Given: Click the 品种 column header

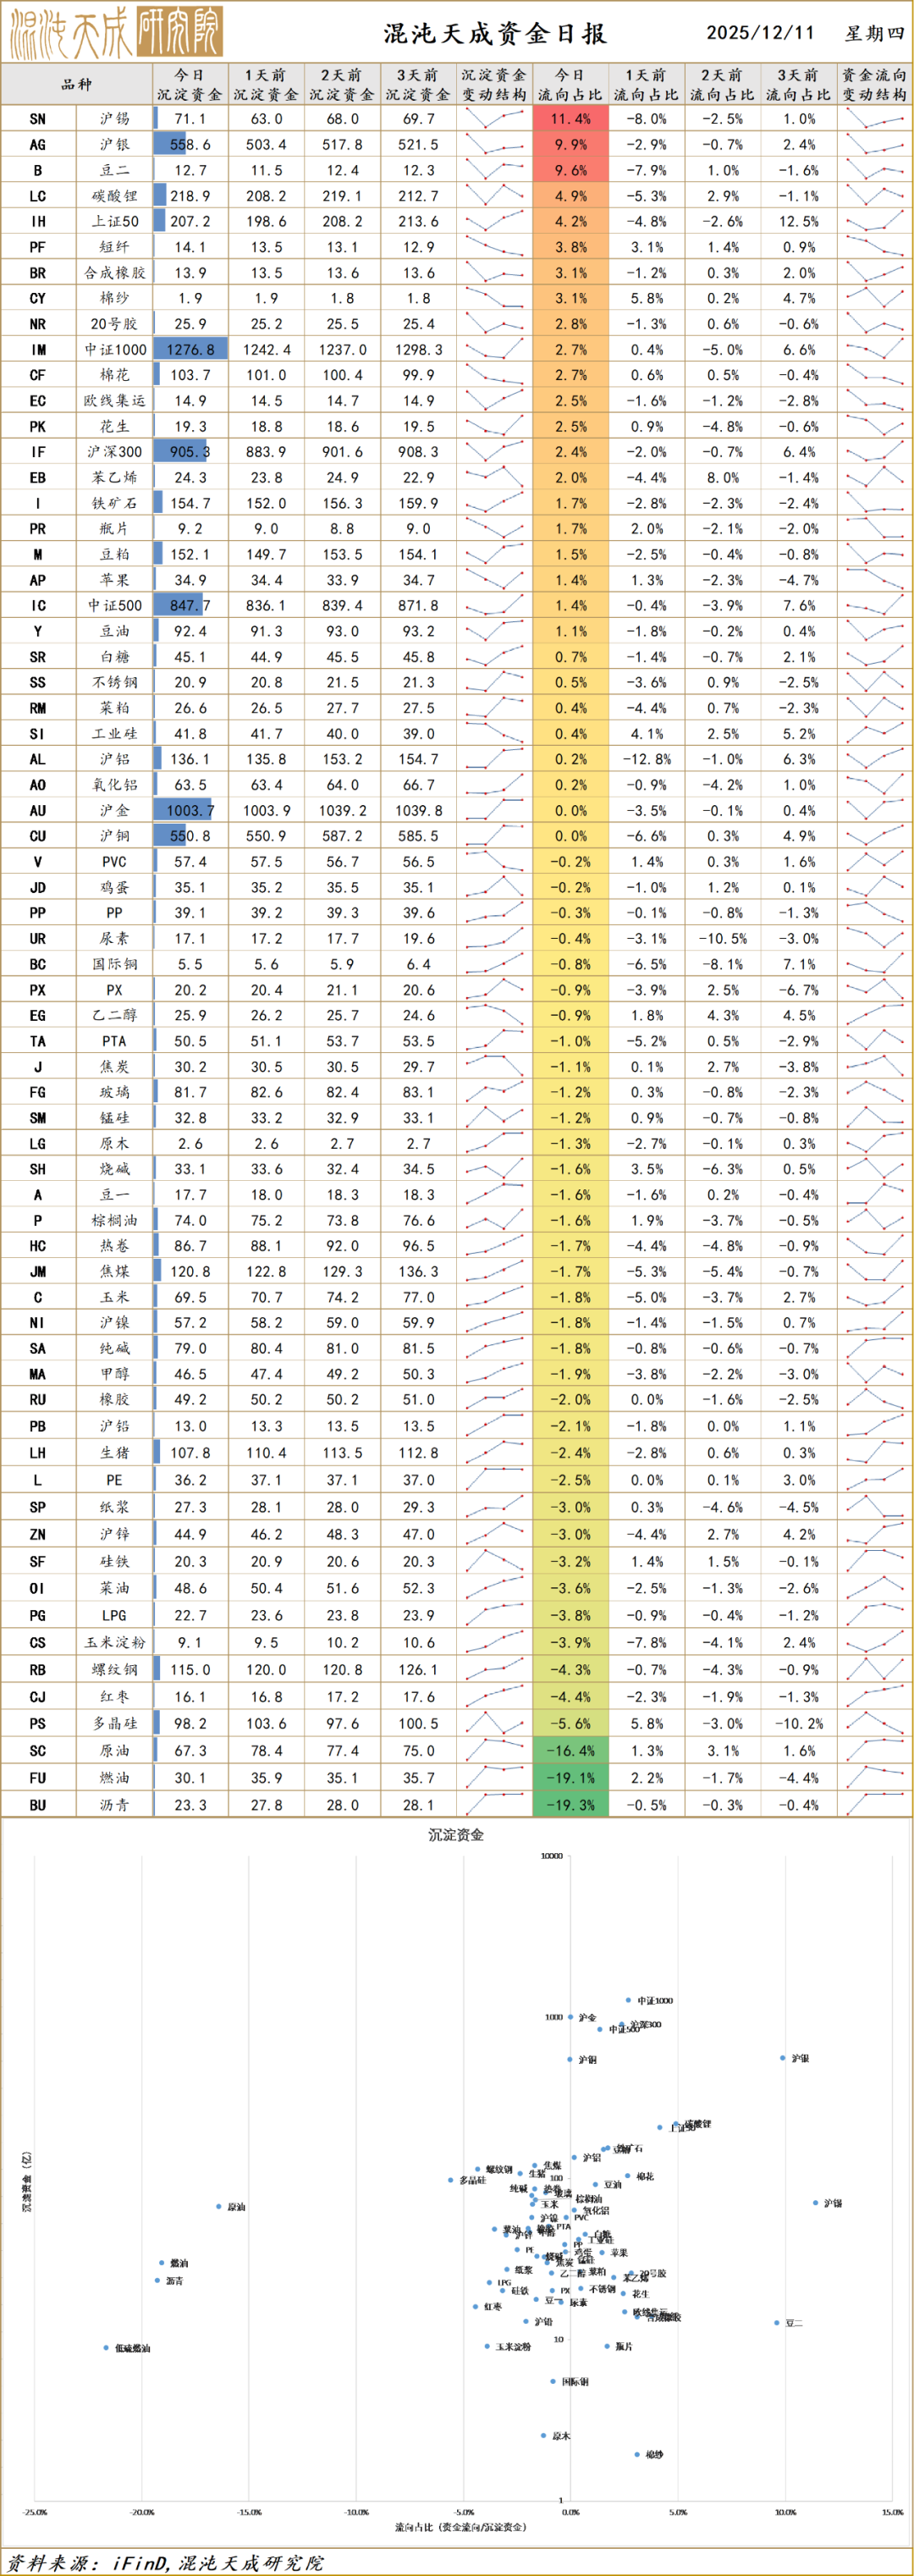Looking at the screenshot, I should pos(77,84).
